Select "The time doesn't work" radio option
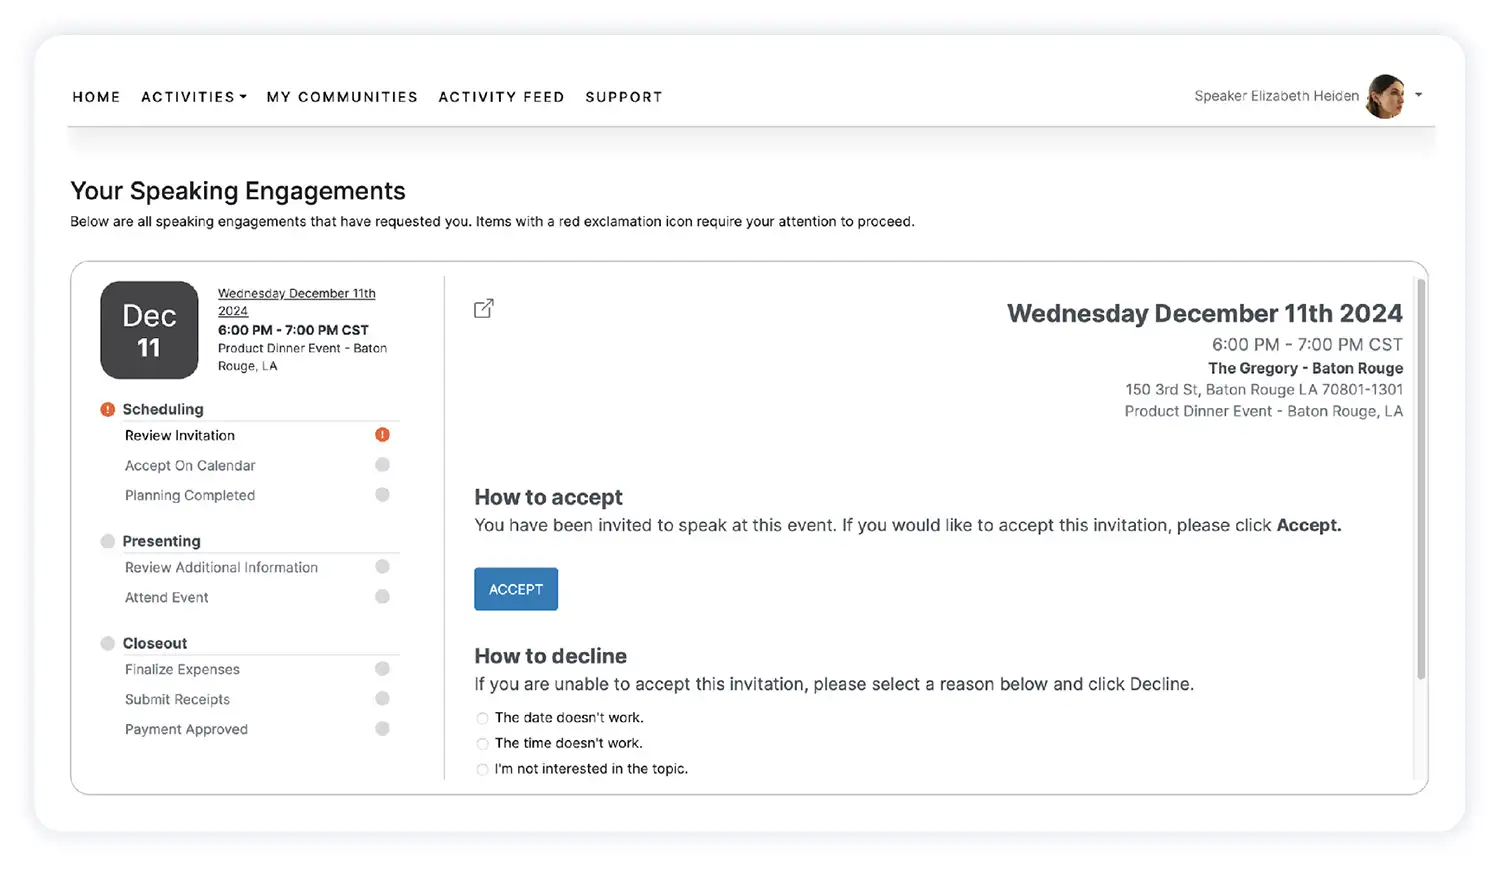 [x=483, y=744]
